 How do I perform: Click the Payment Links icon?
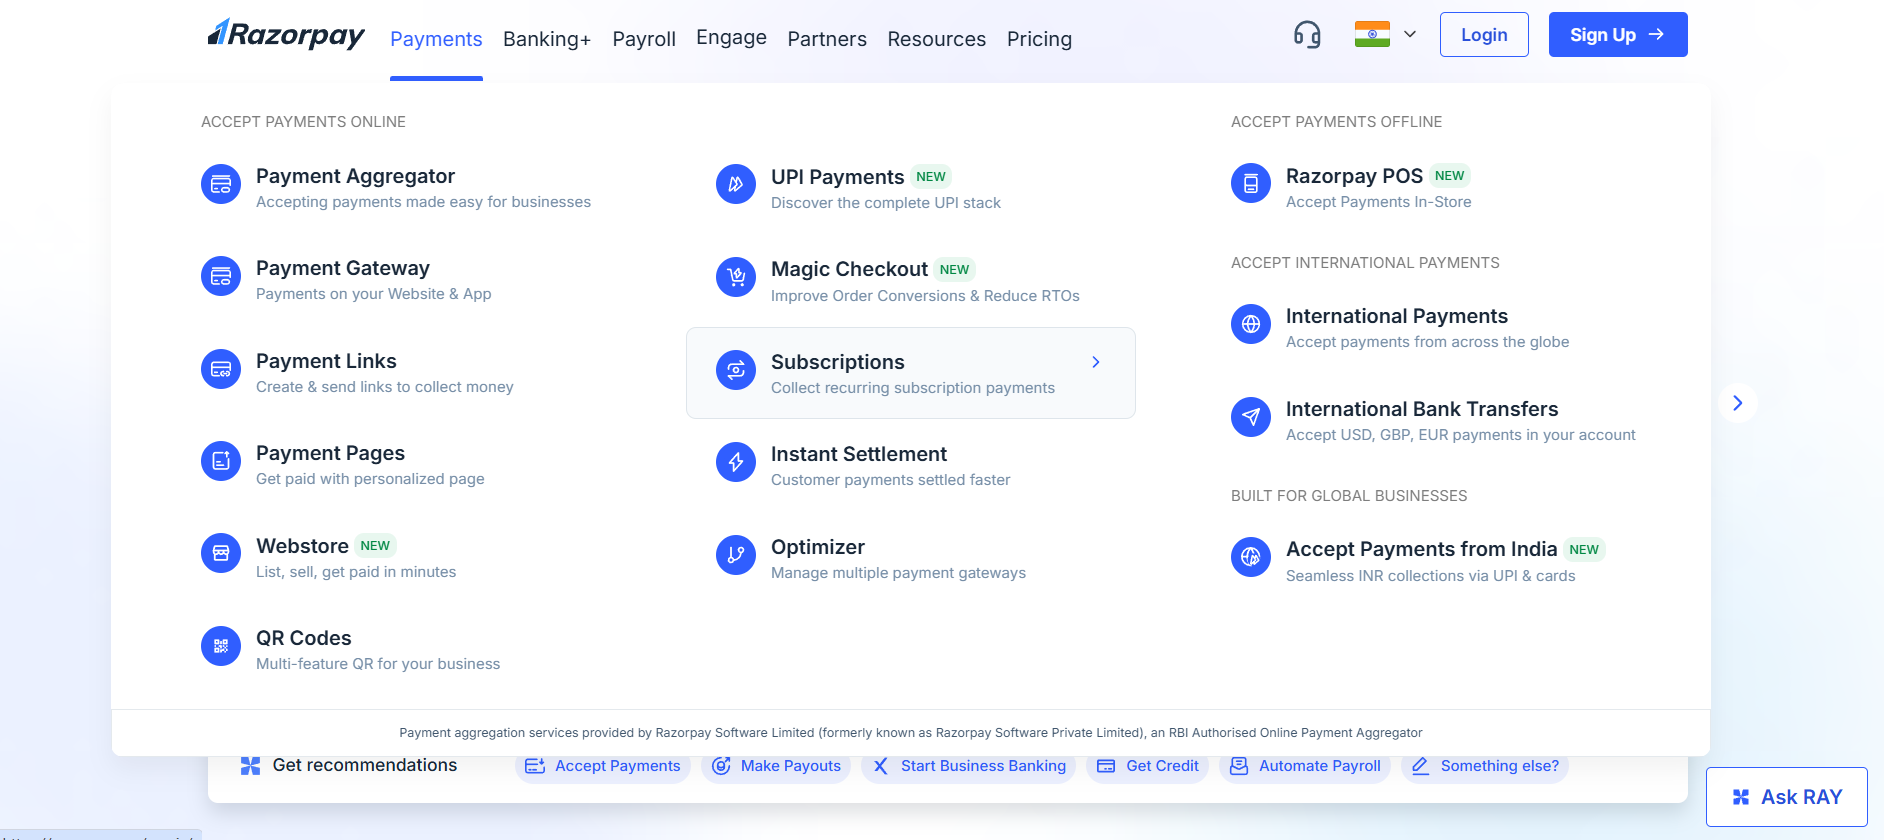pyautogui.click(x=221, y=369)
